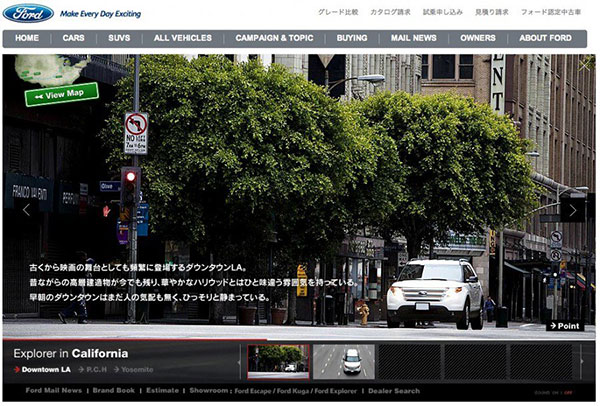The image size is (600, 406).
Task: Click the Point arrow button
Action: tap(565, 326)
